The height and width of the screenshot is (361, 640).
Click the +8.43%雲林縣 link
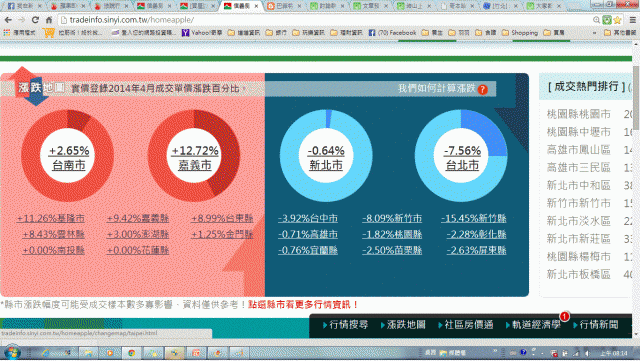[53, 234]
